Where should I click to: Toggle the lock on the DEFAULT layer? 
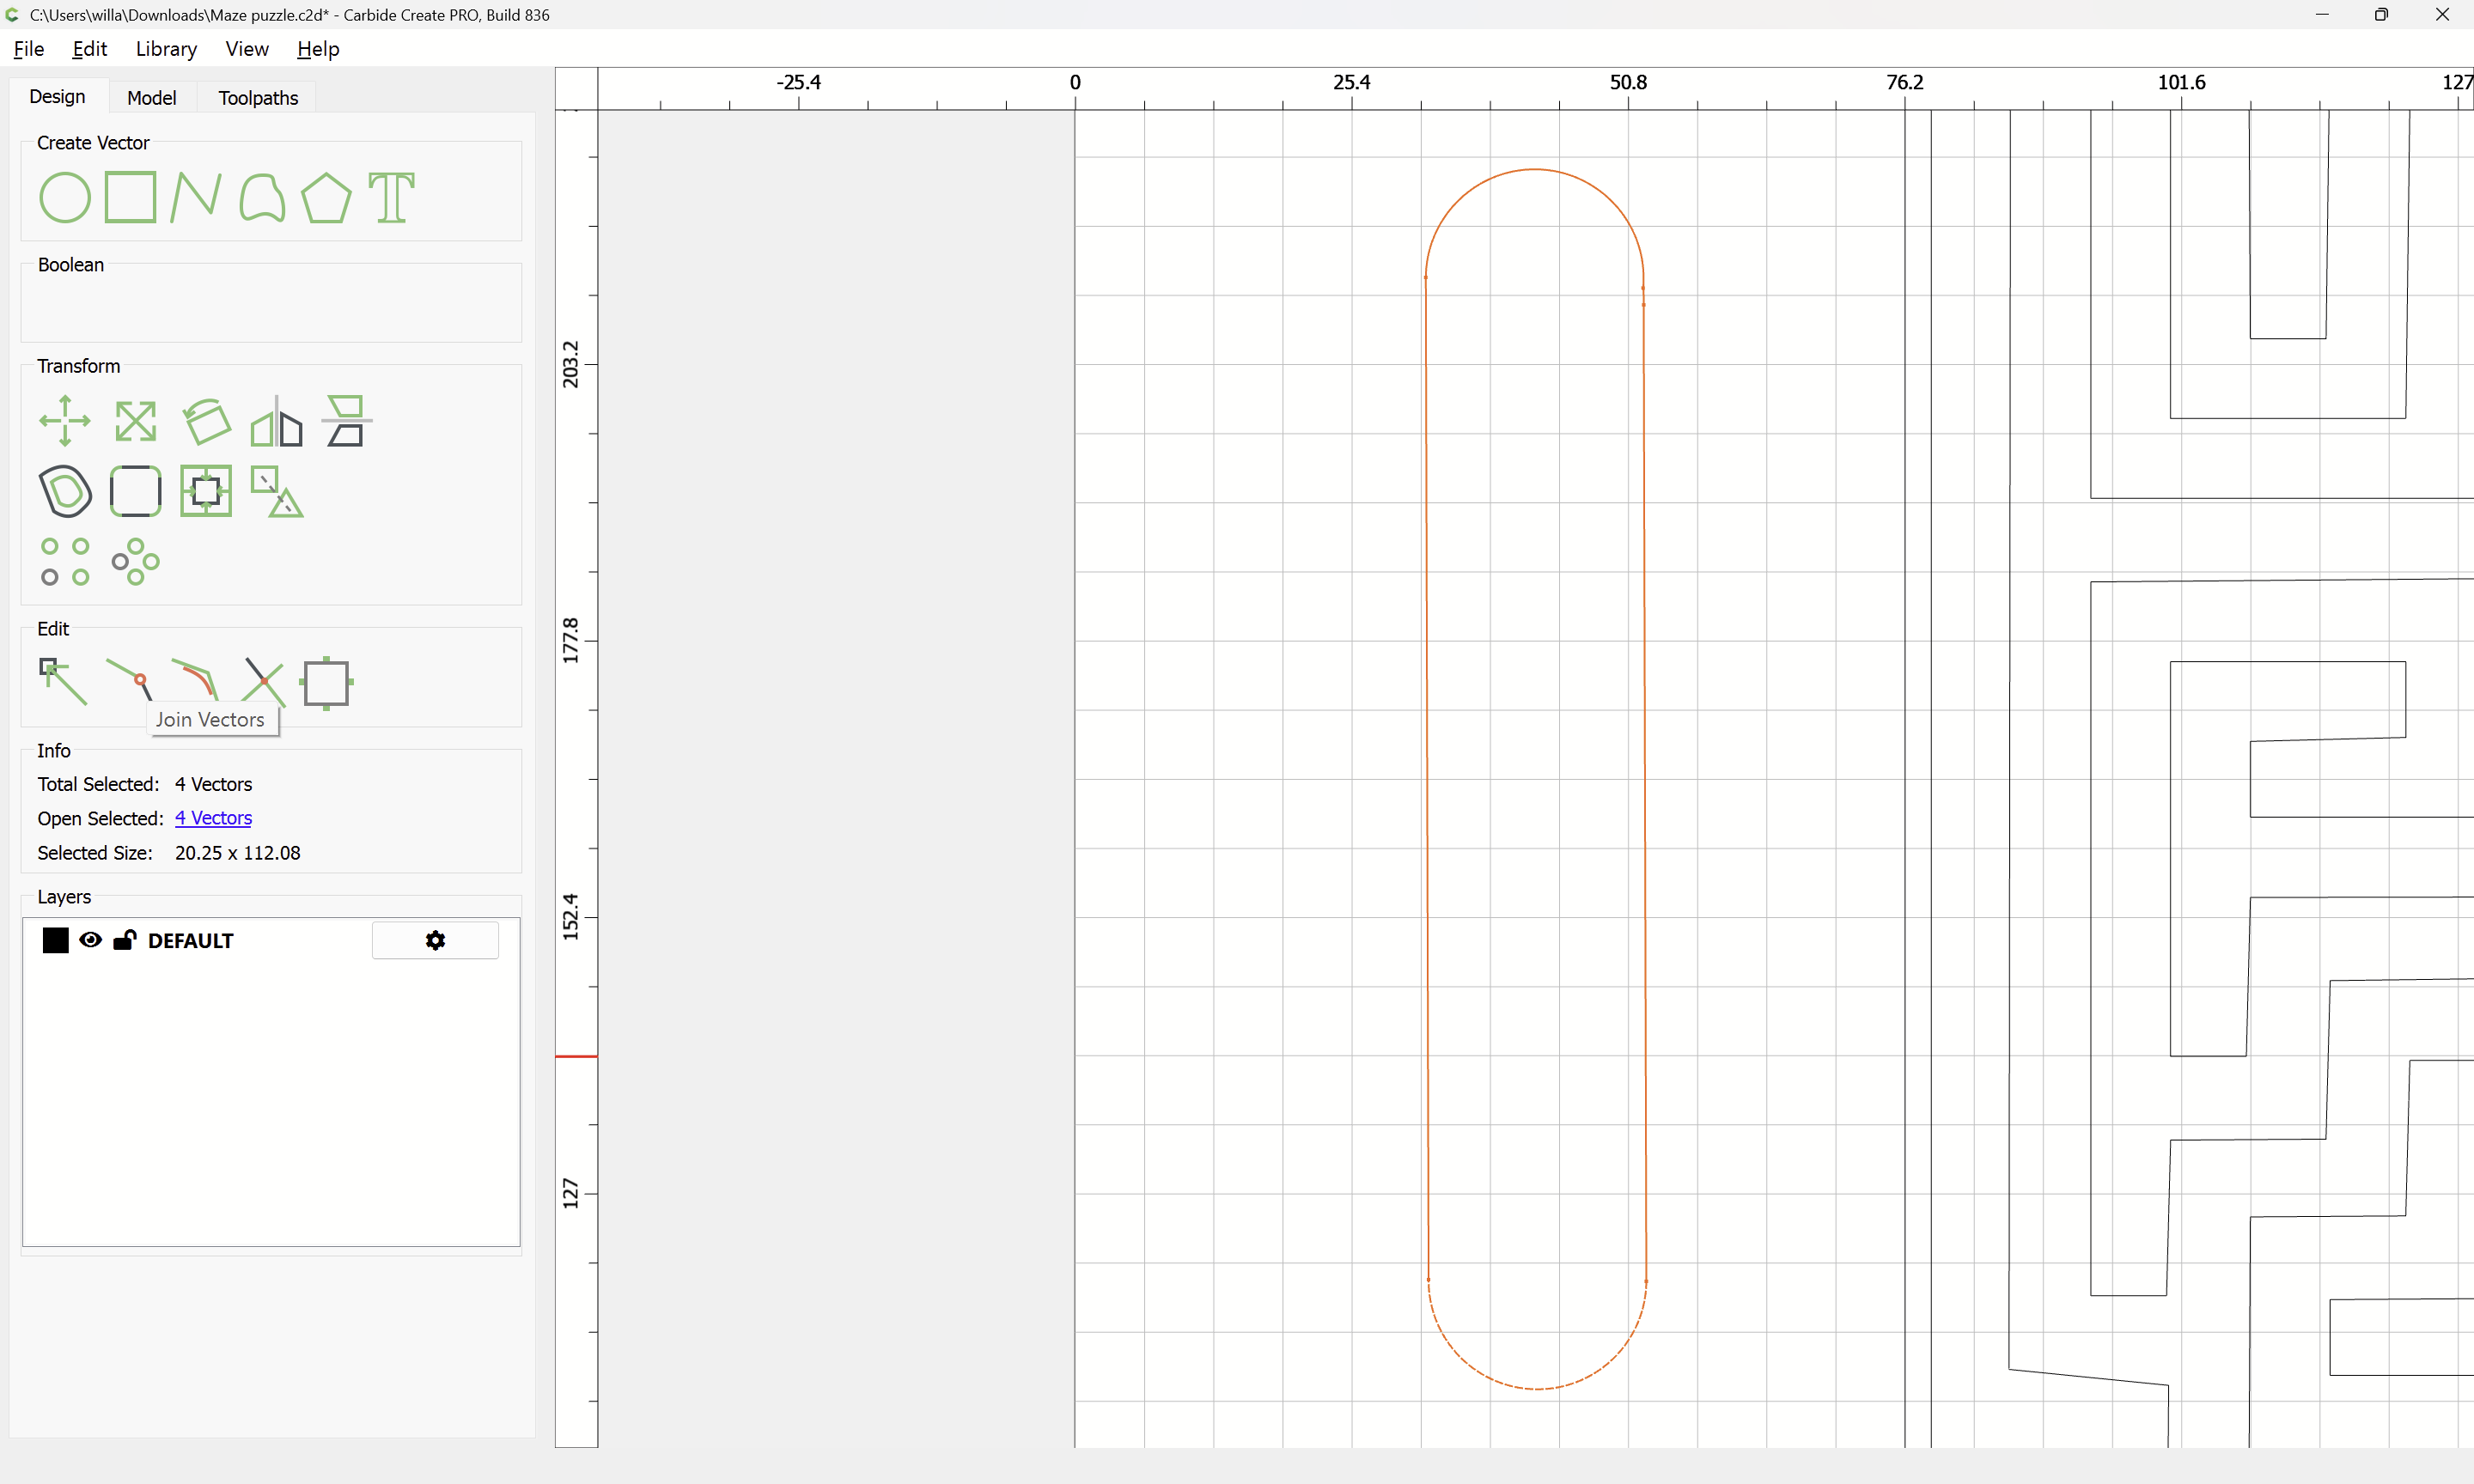click(124, 940)
